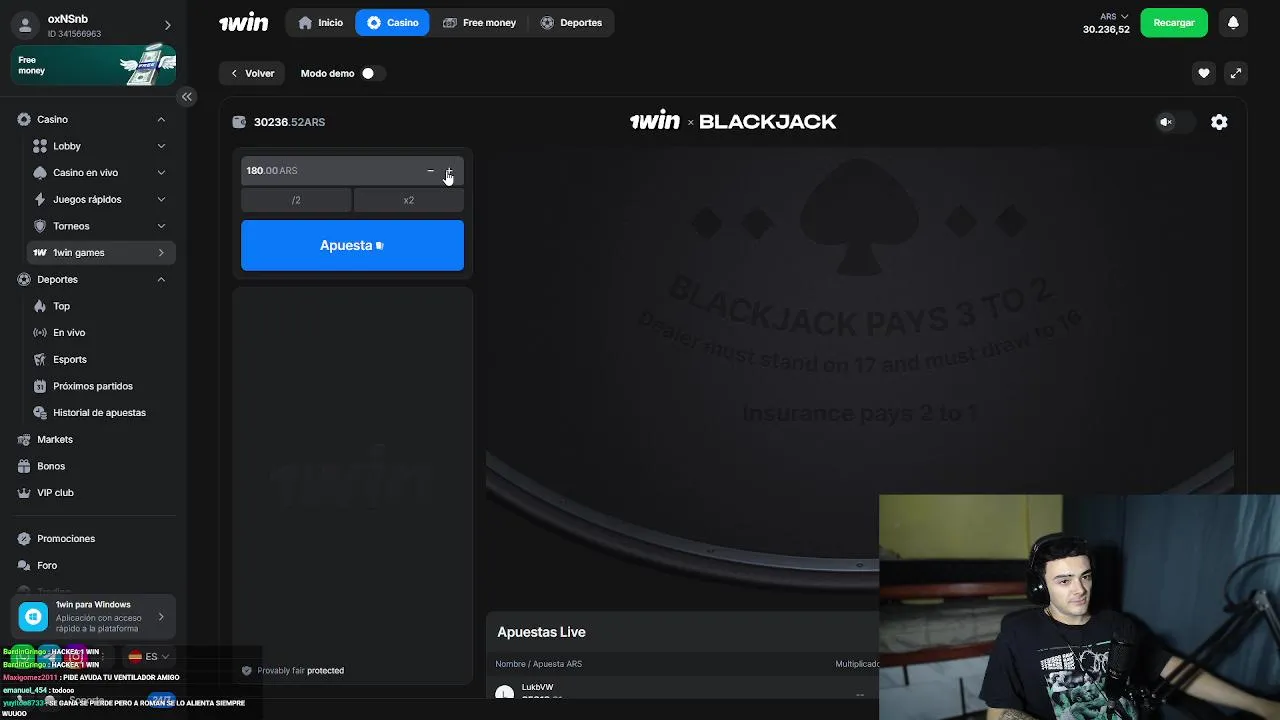
Task: Add game to favorites heart icon
Action: pos(1204,73)
